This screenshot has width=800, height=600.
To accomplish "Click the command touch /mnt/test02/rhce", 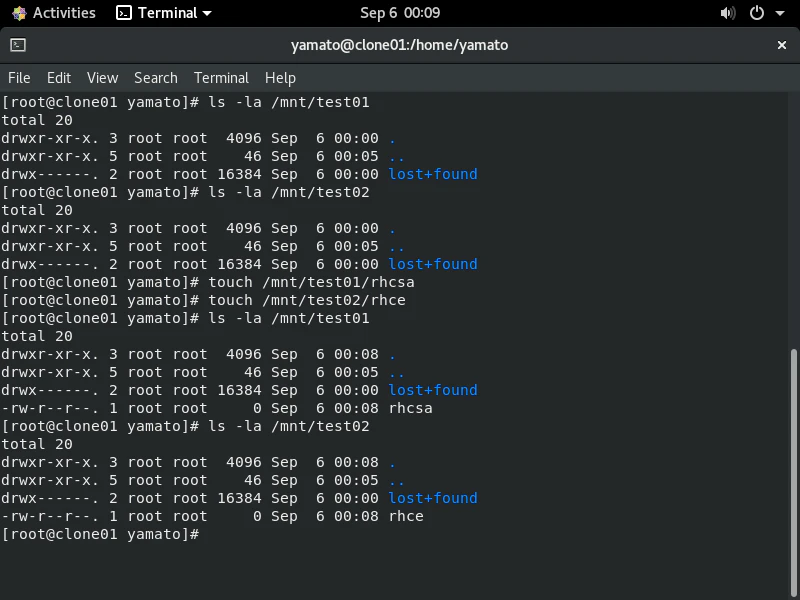I will coord(307,300).
